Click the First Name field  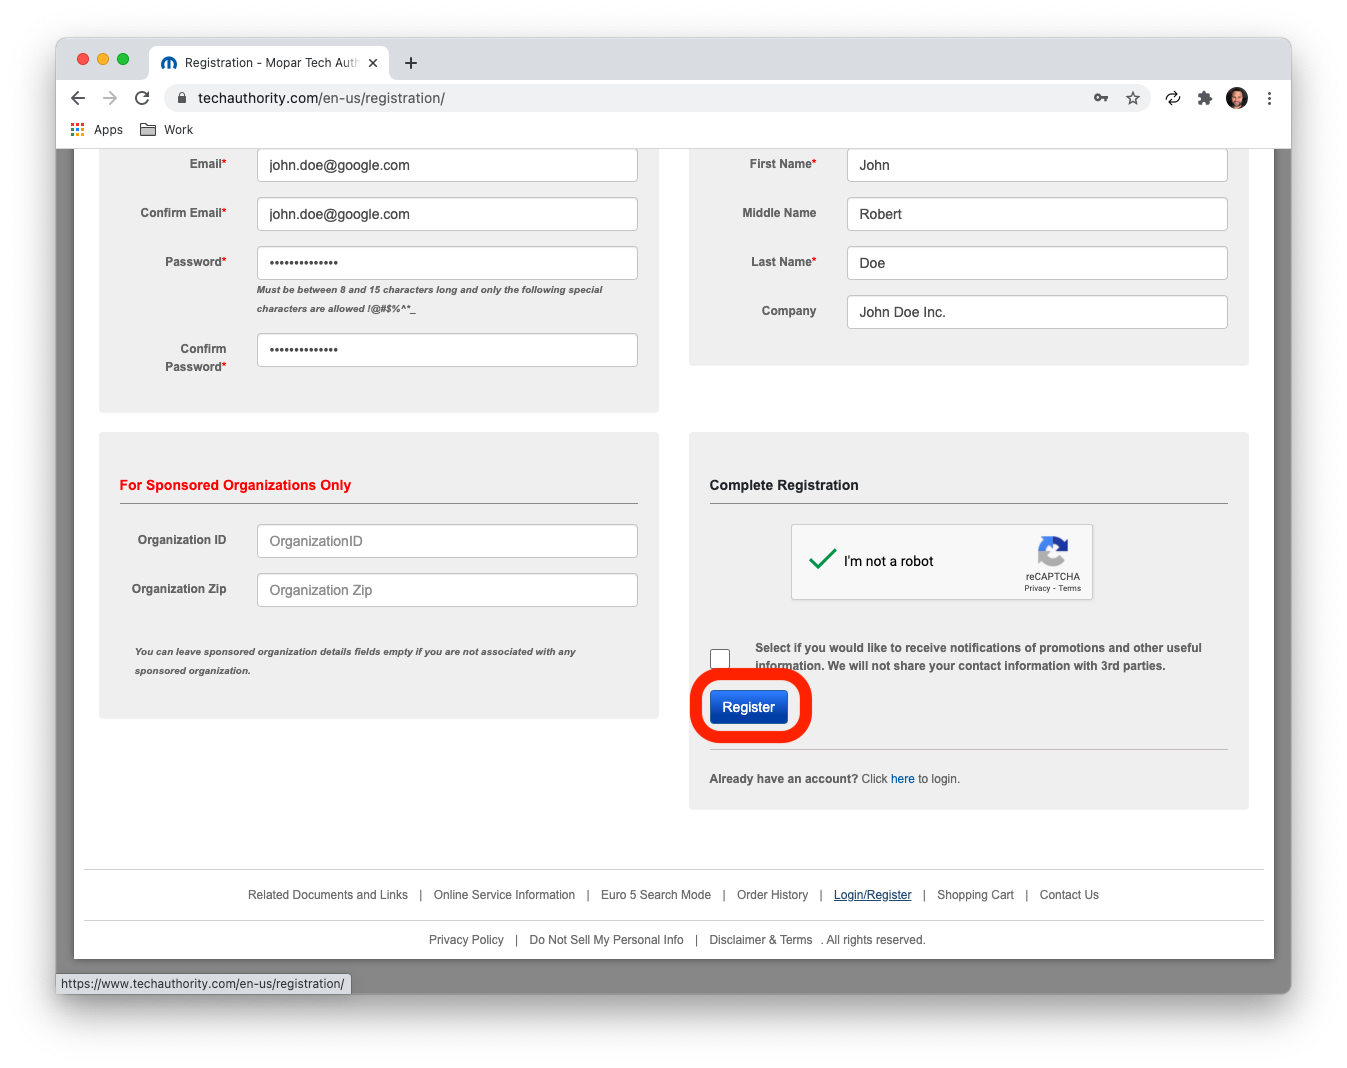click(x=1037, y=165)
